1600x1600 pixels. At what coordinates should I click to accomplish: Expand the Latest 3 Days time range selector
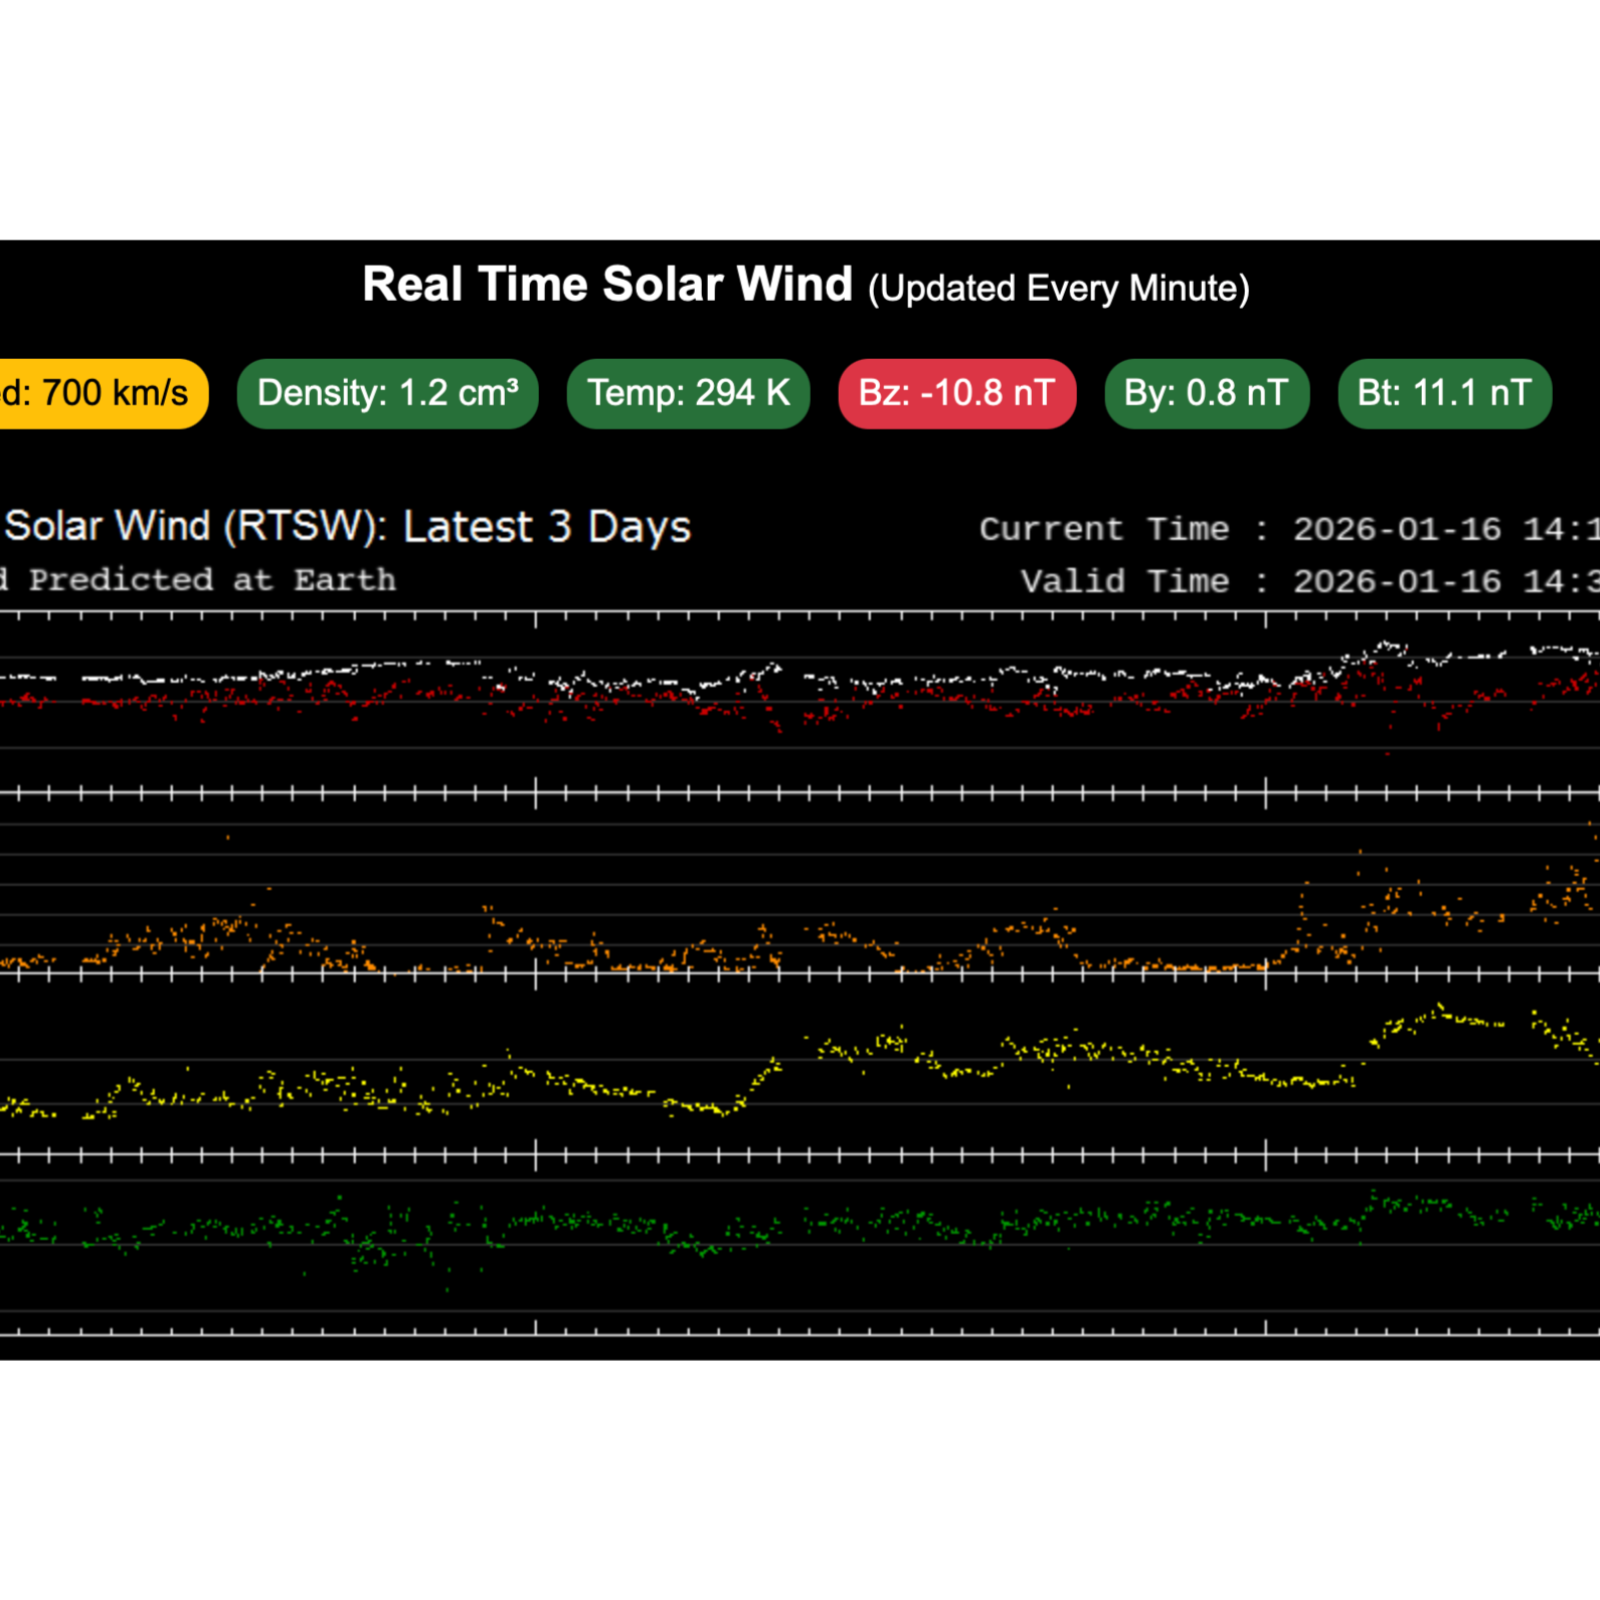coord(545,526)
